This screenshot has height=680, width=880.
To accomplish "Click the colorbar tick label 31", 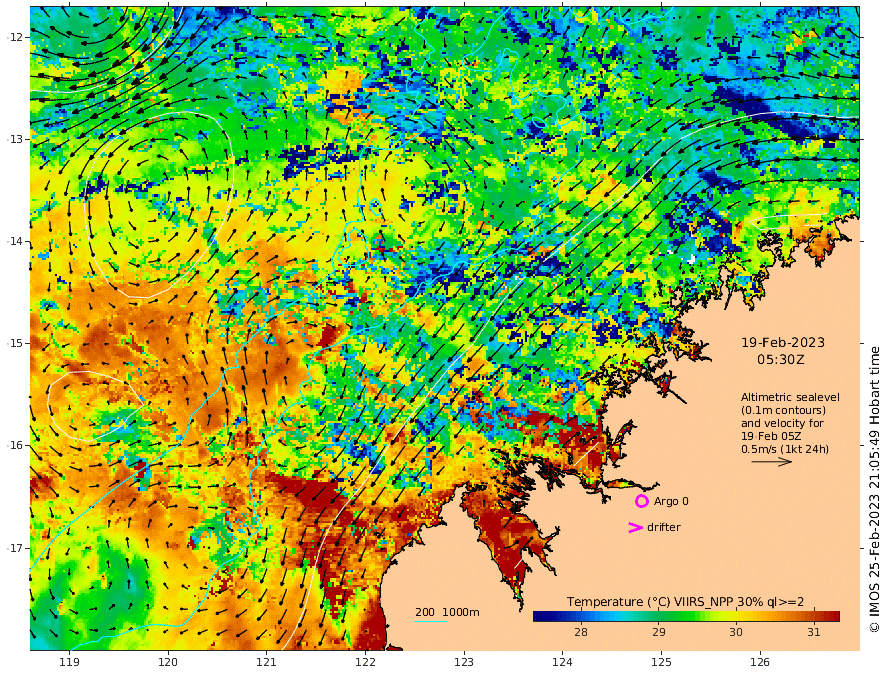I will (x=813, y=632).
